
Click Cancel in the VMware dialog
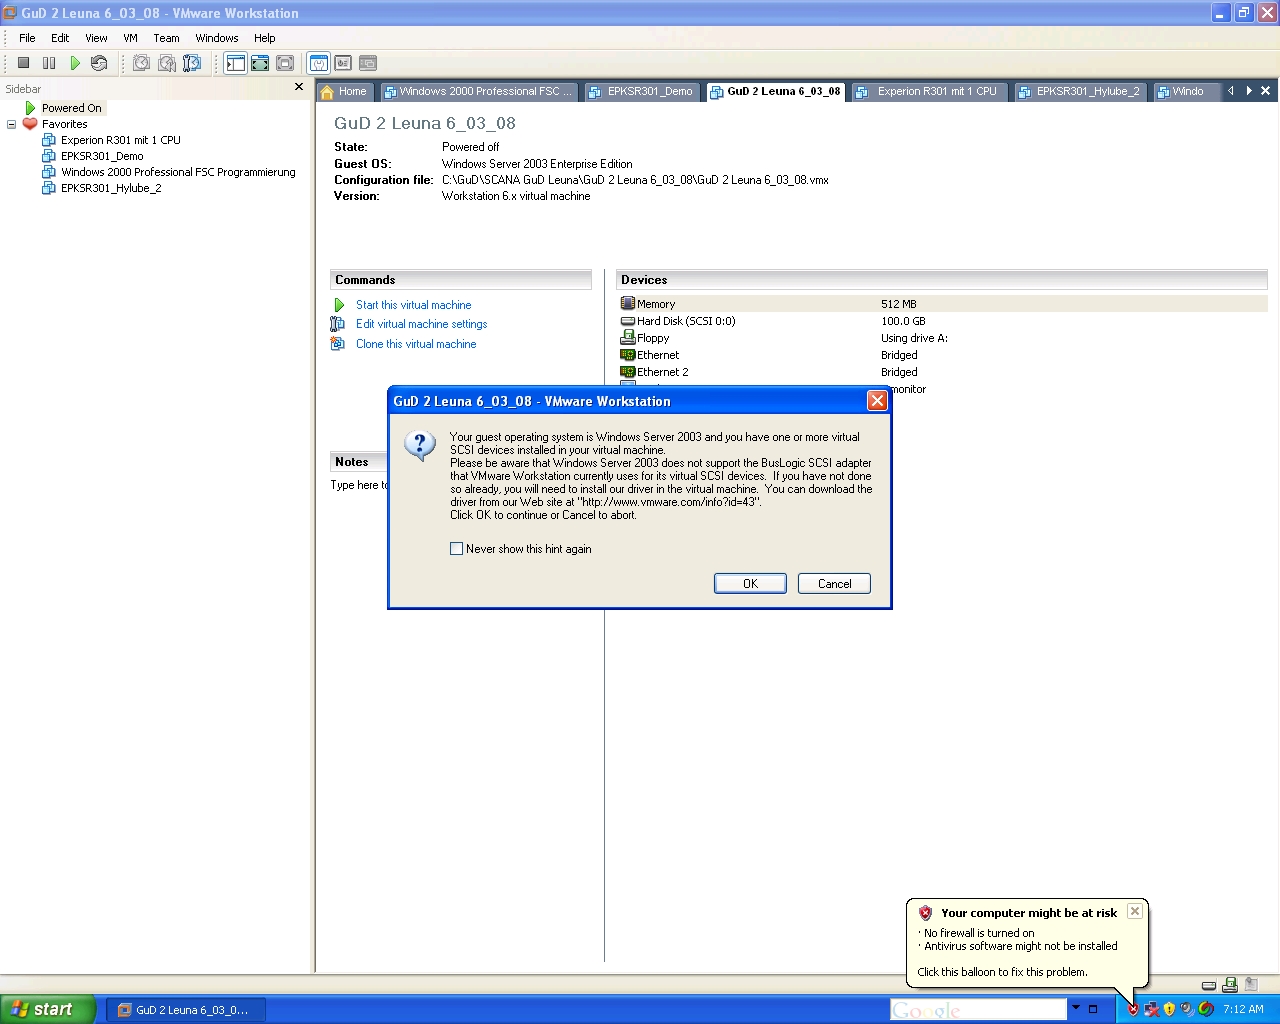tap(834, 584)
